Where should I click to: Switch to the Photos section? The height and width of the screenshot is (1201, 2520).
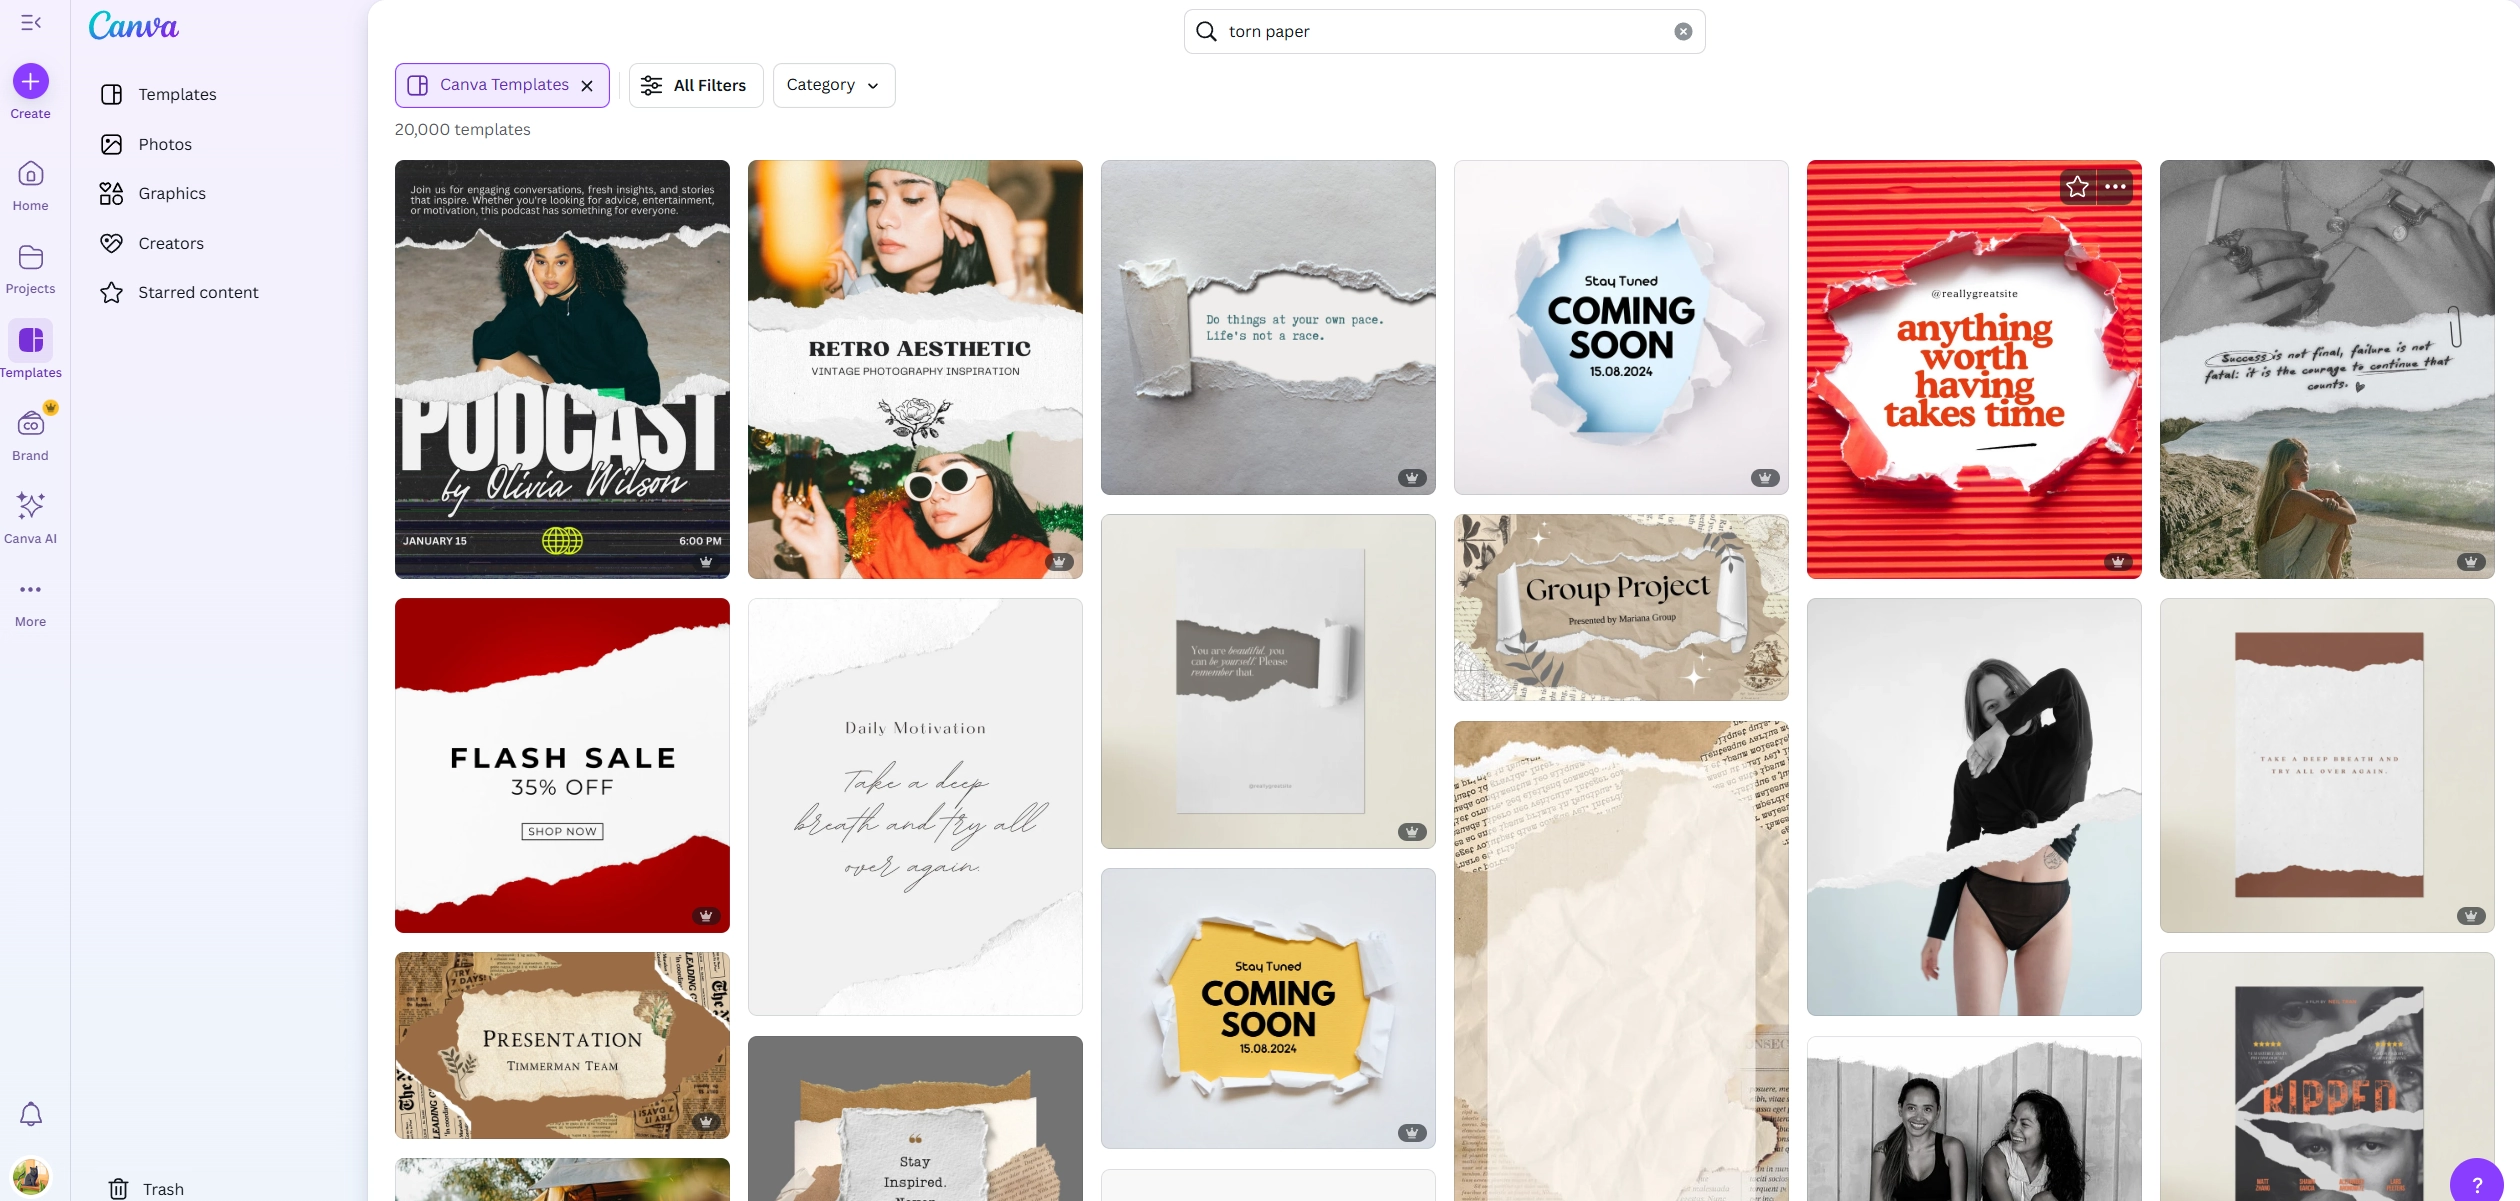pyautogui.click(x=166, y=144)
